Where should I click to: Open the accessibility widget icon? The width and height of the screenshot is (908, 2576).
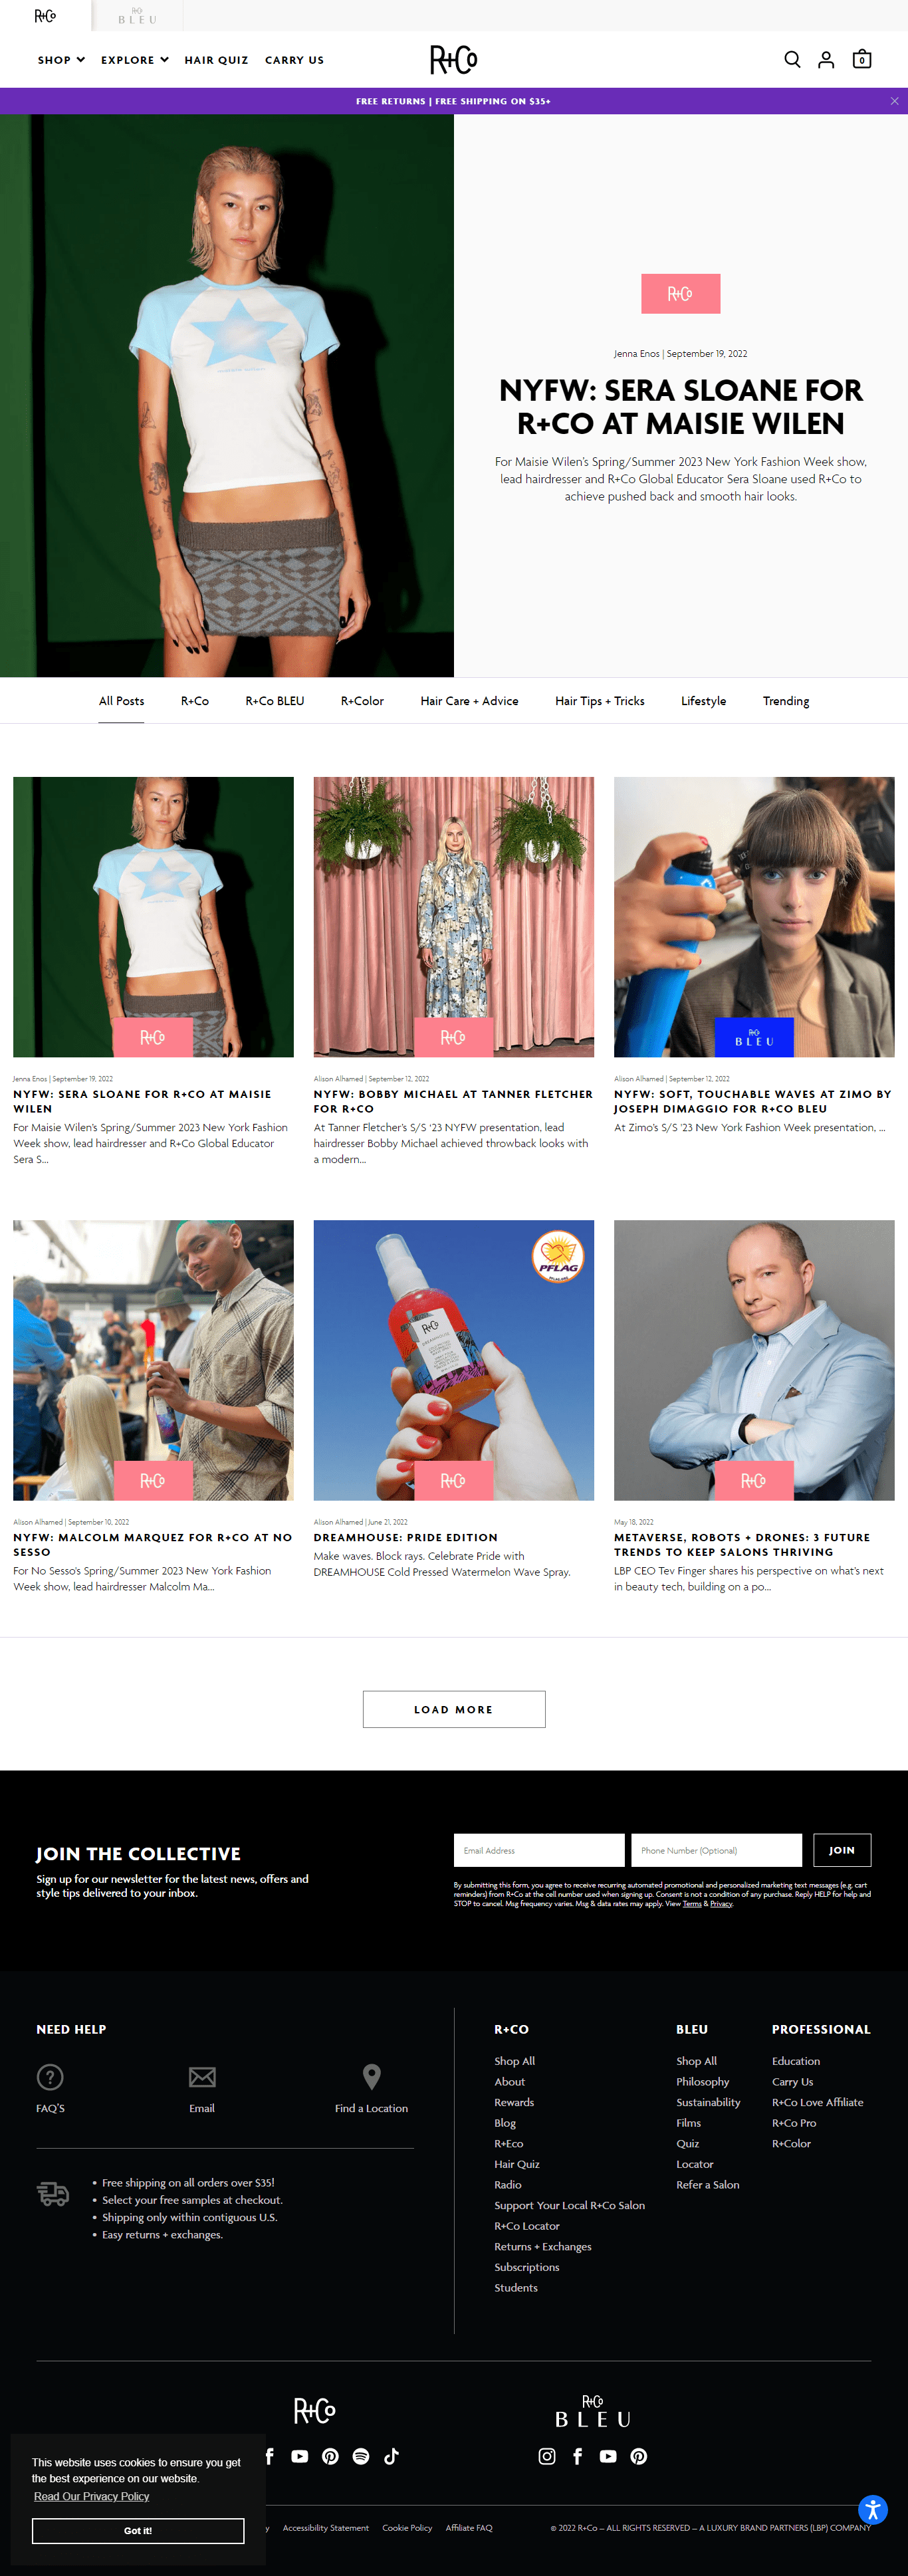click(x=872, y=2508)
